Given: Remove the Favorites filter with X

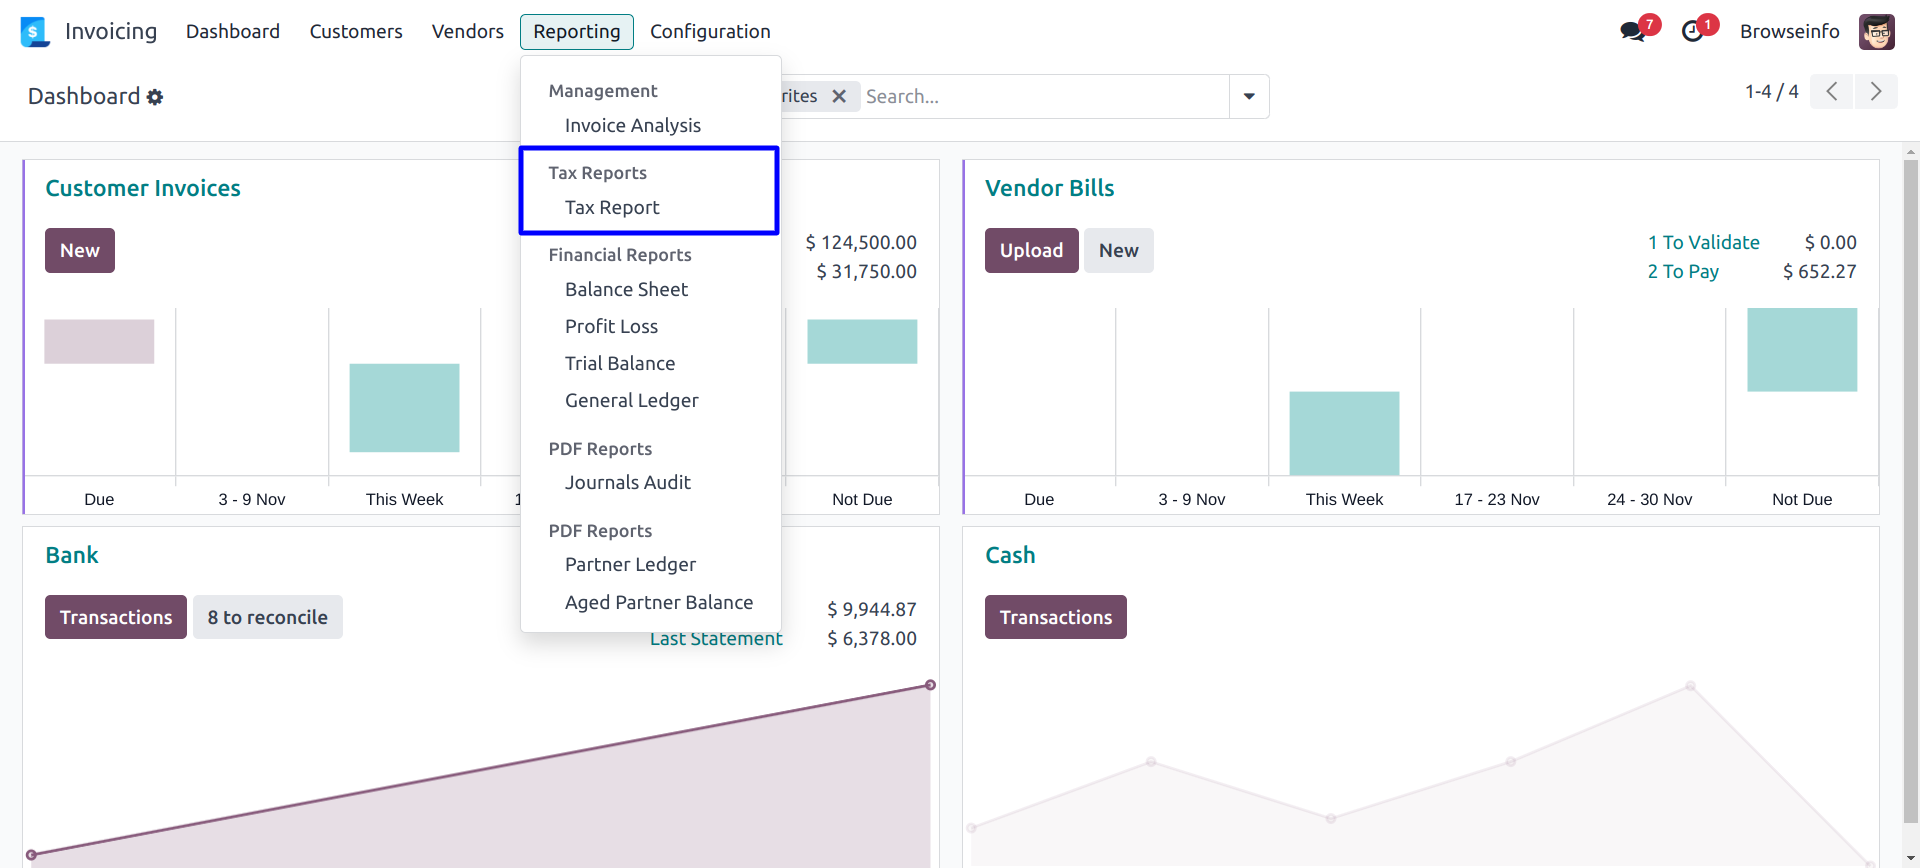Looking at the screenshot, I should tap(839, 96).
